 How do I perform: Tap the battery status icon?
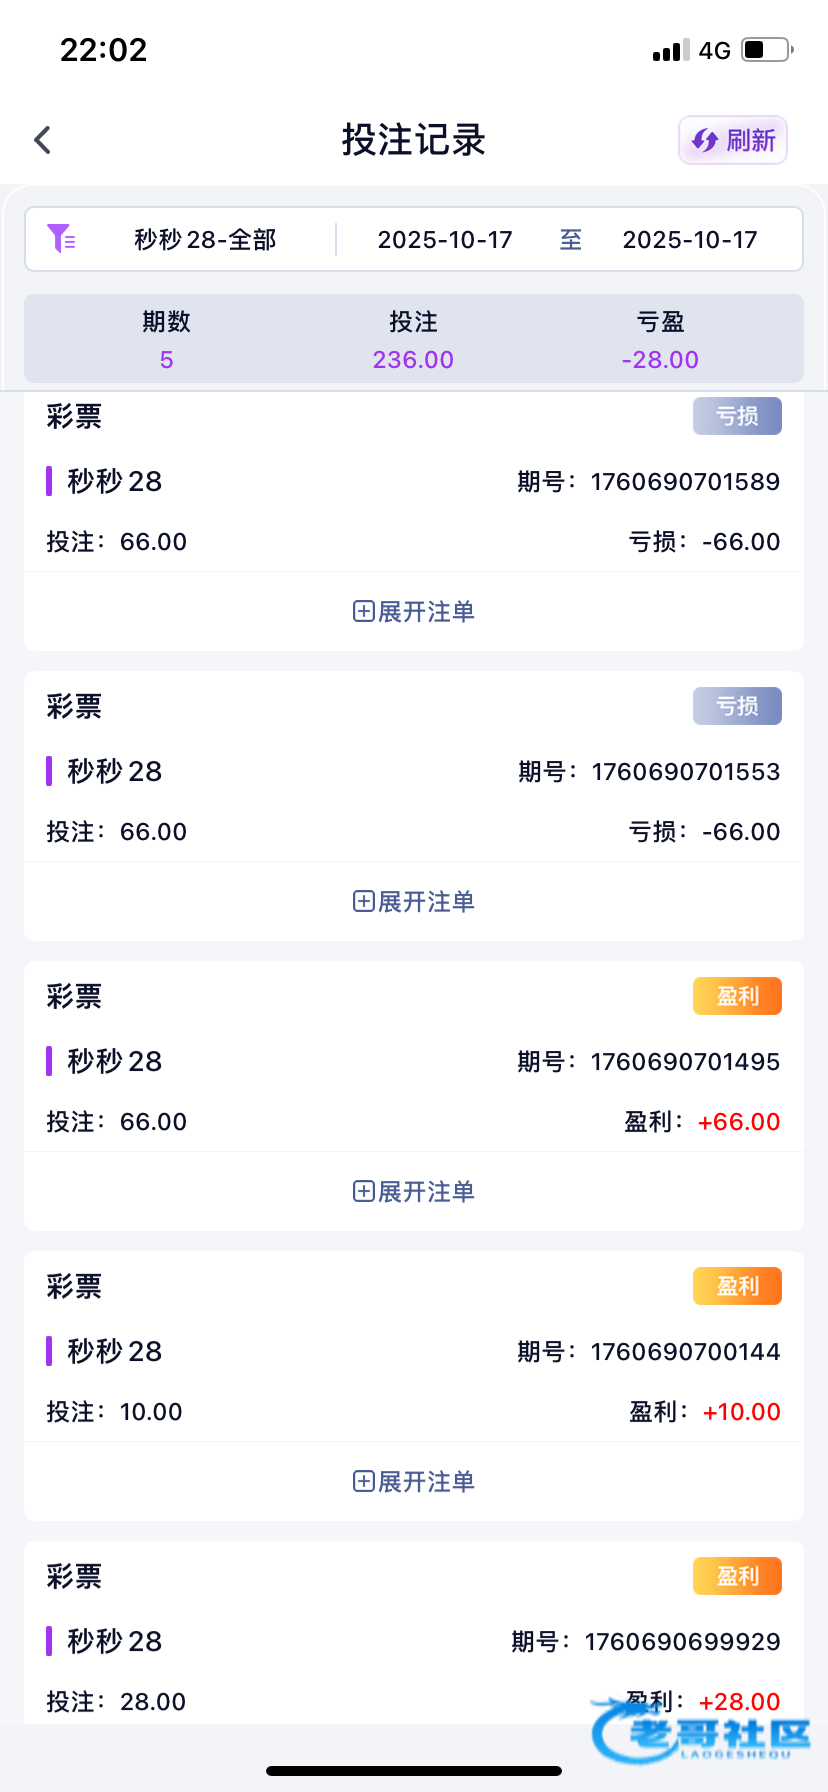[x=766, y=50]
